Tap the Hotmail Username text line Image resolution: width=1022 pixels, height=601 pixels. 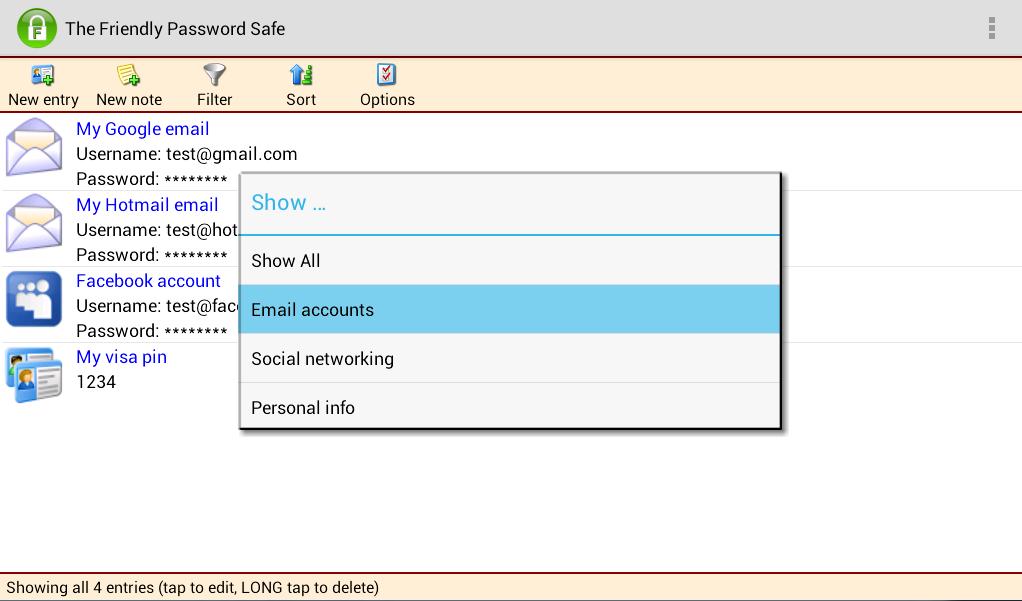(157, 230)
